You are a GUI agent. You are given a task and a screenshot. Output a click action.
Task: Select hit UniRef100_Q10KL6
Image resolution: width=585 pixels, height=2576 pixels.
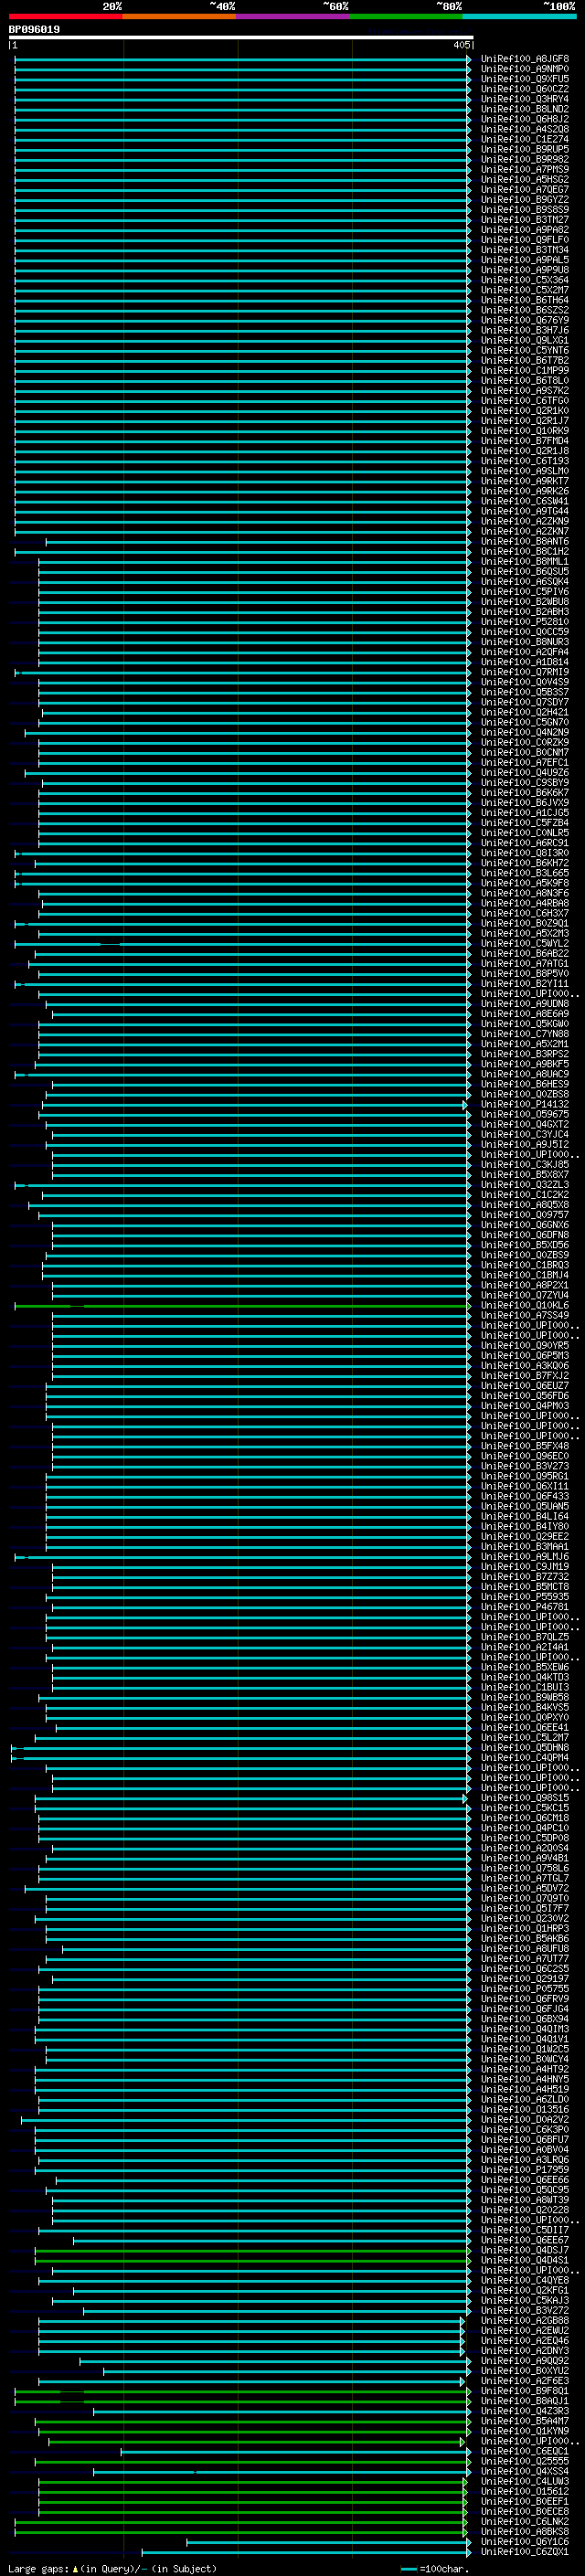click(x=525, y=1305)
